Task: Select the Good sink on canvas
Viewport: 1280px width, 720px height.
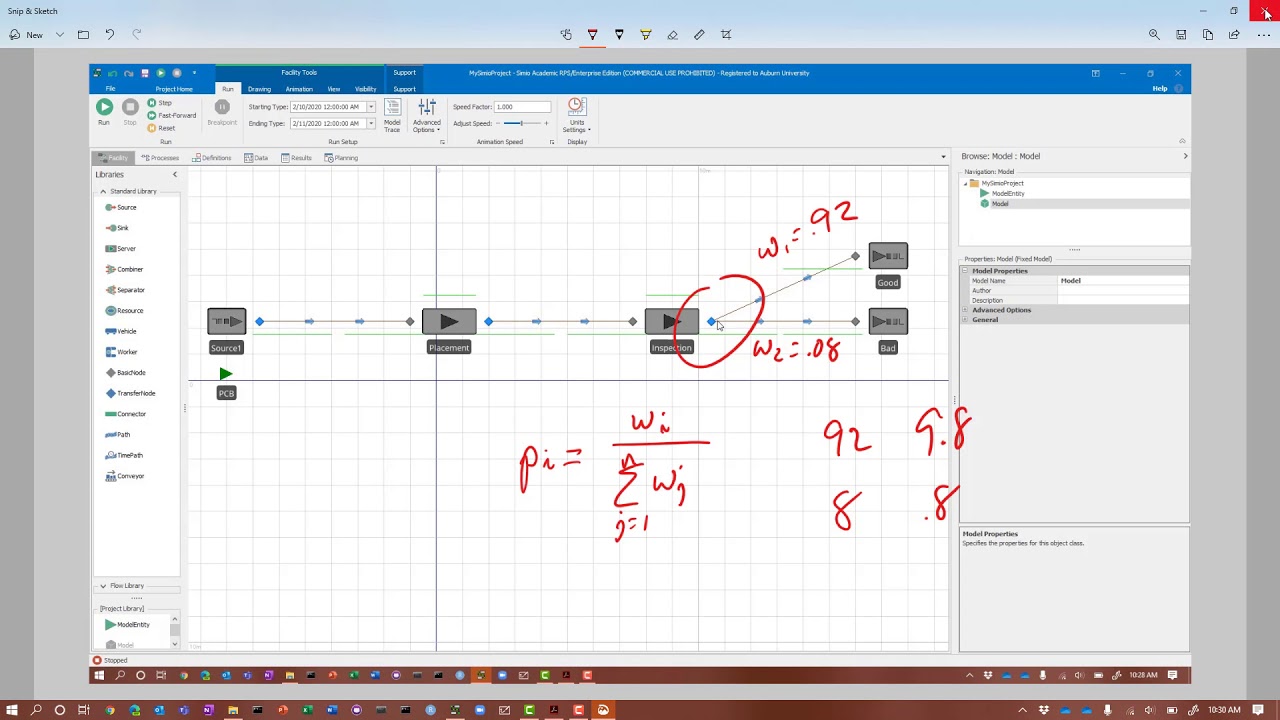Action: [888, 257]
